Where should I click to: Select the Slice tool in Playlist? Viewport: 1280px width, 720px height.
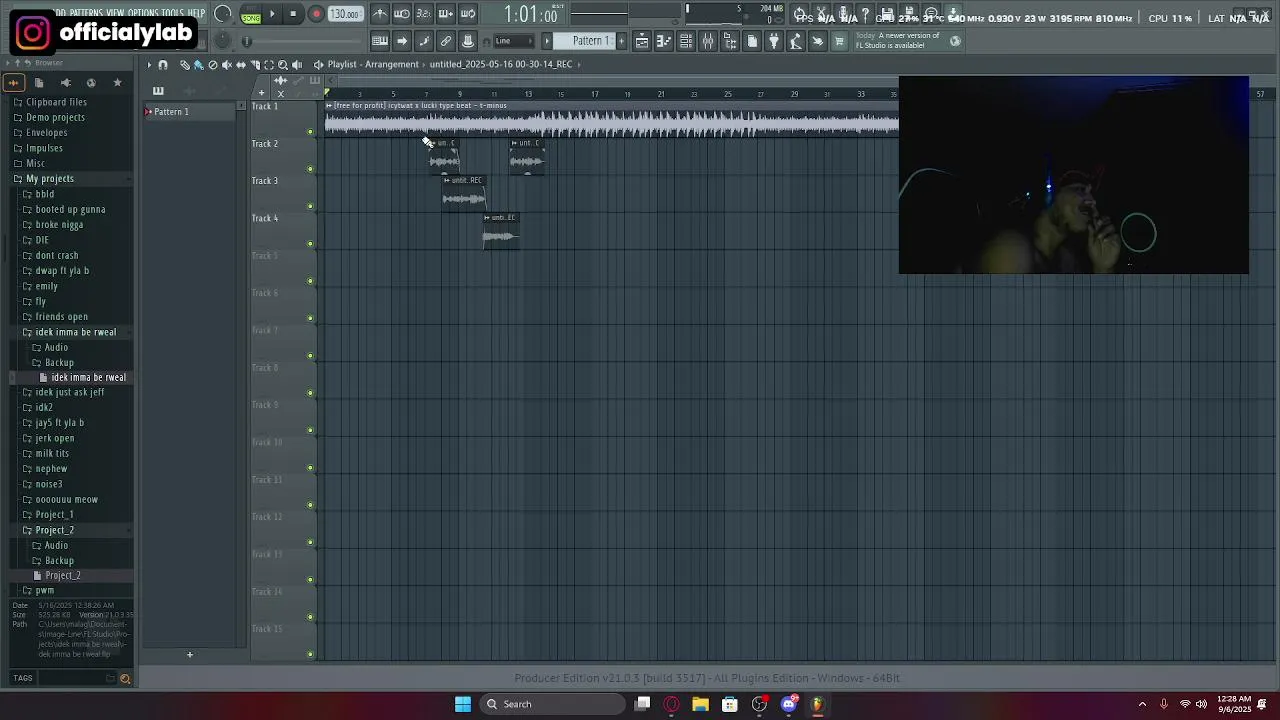point(255,65)
